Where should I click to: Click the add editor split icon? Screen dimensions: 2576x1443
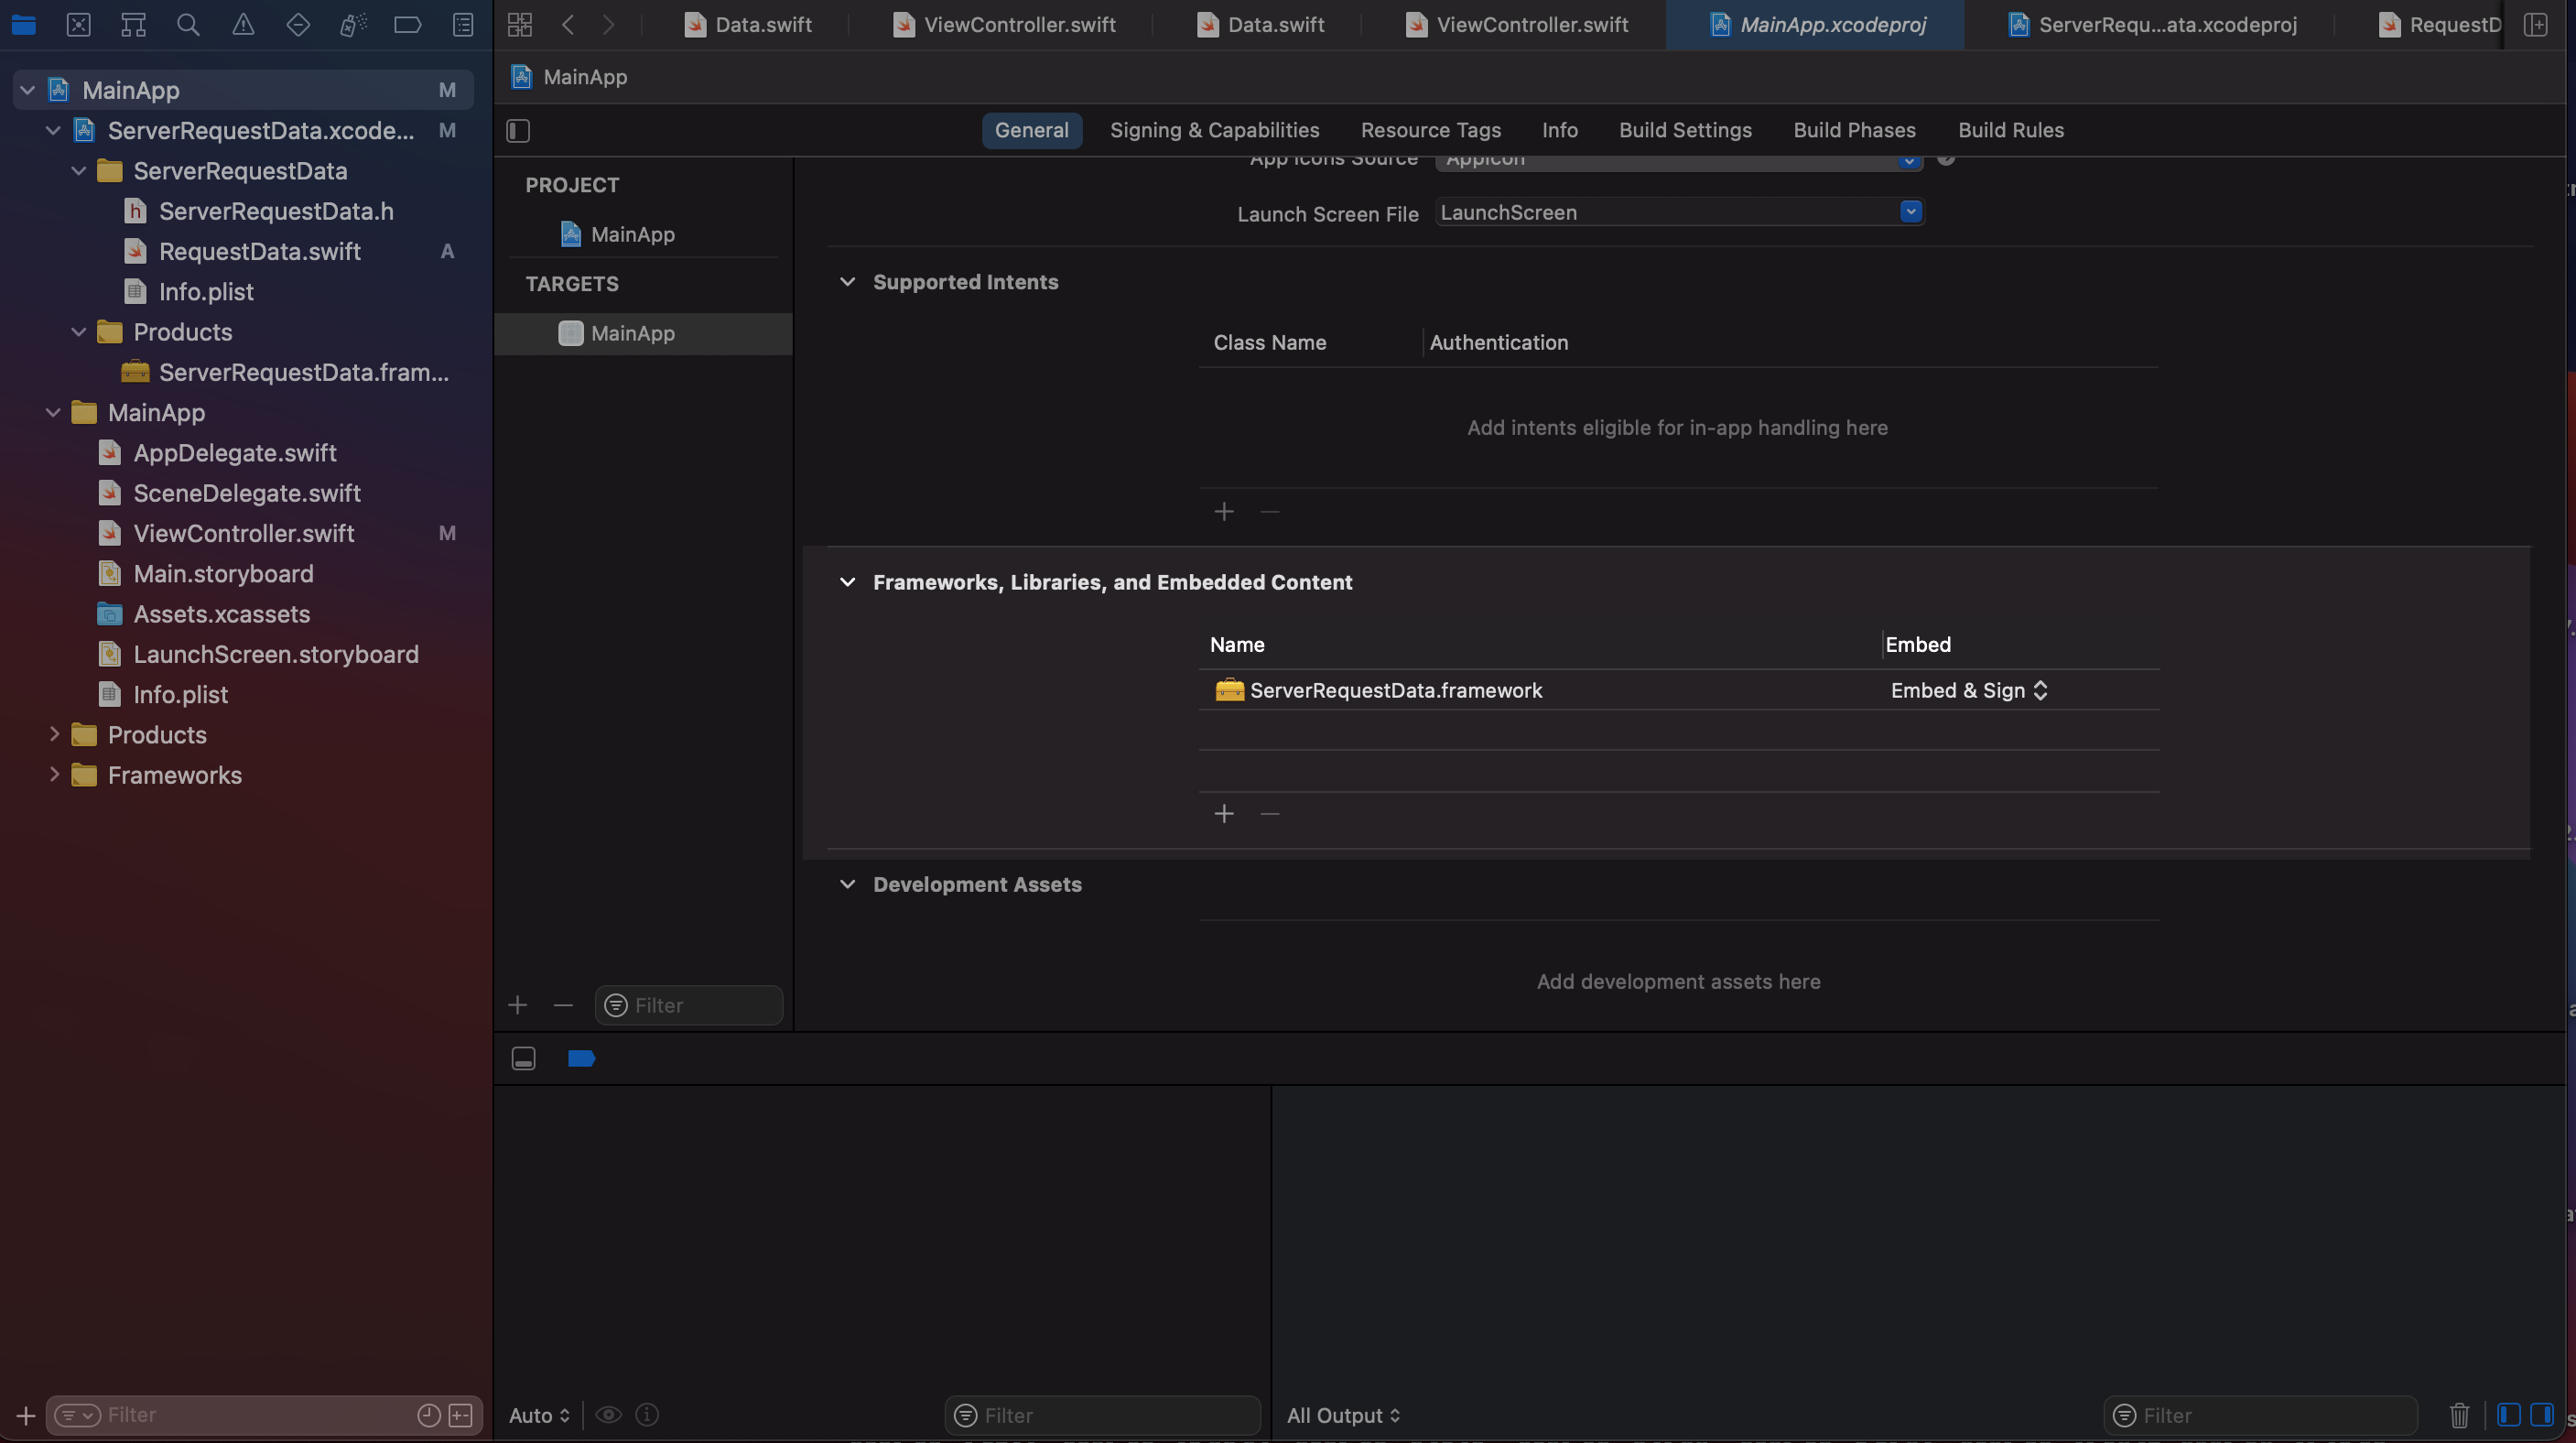(2535, 24)
